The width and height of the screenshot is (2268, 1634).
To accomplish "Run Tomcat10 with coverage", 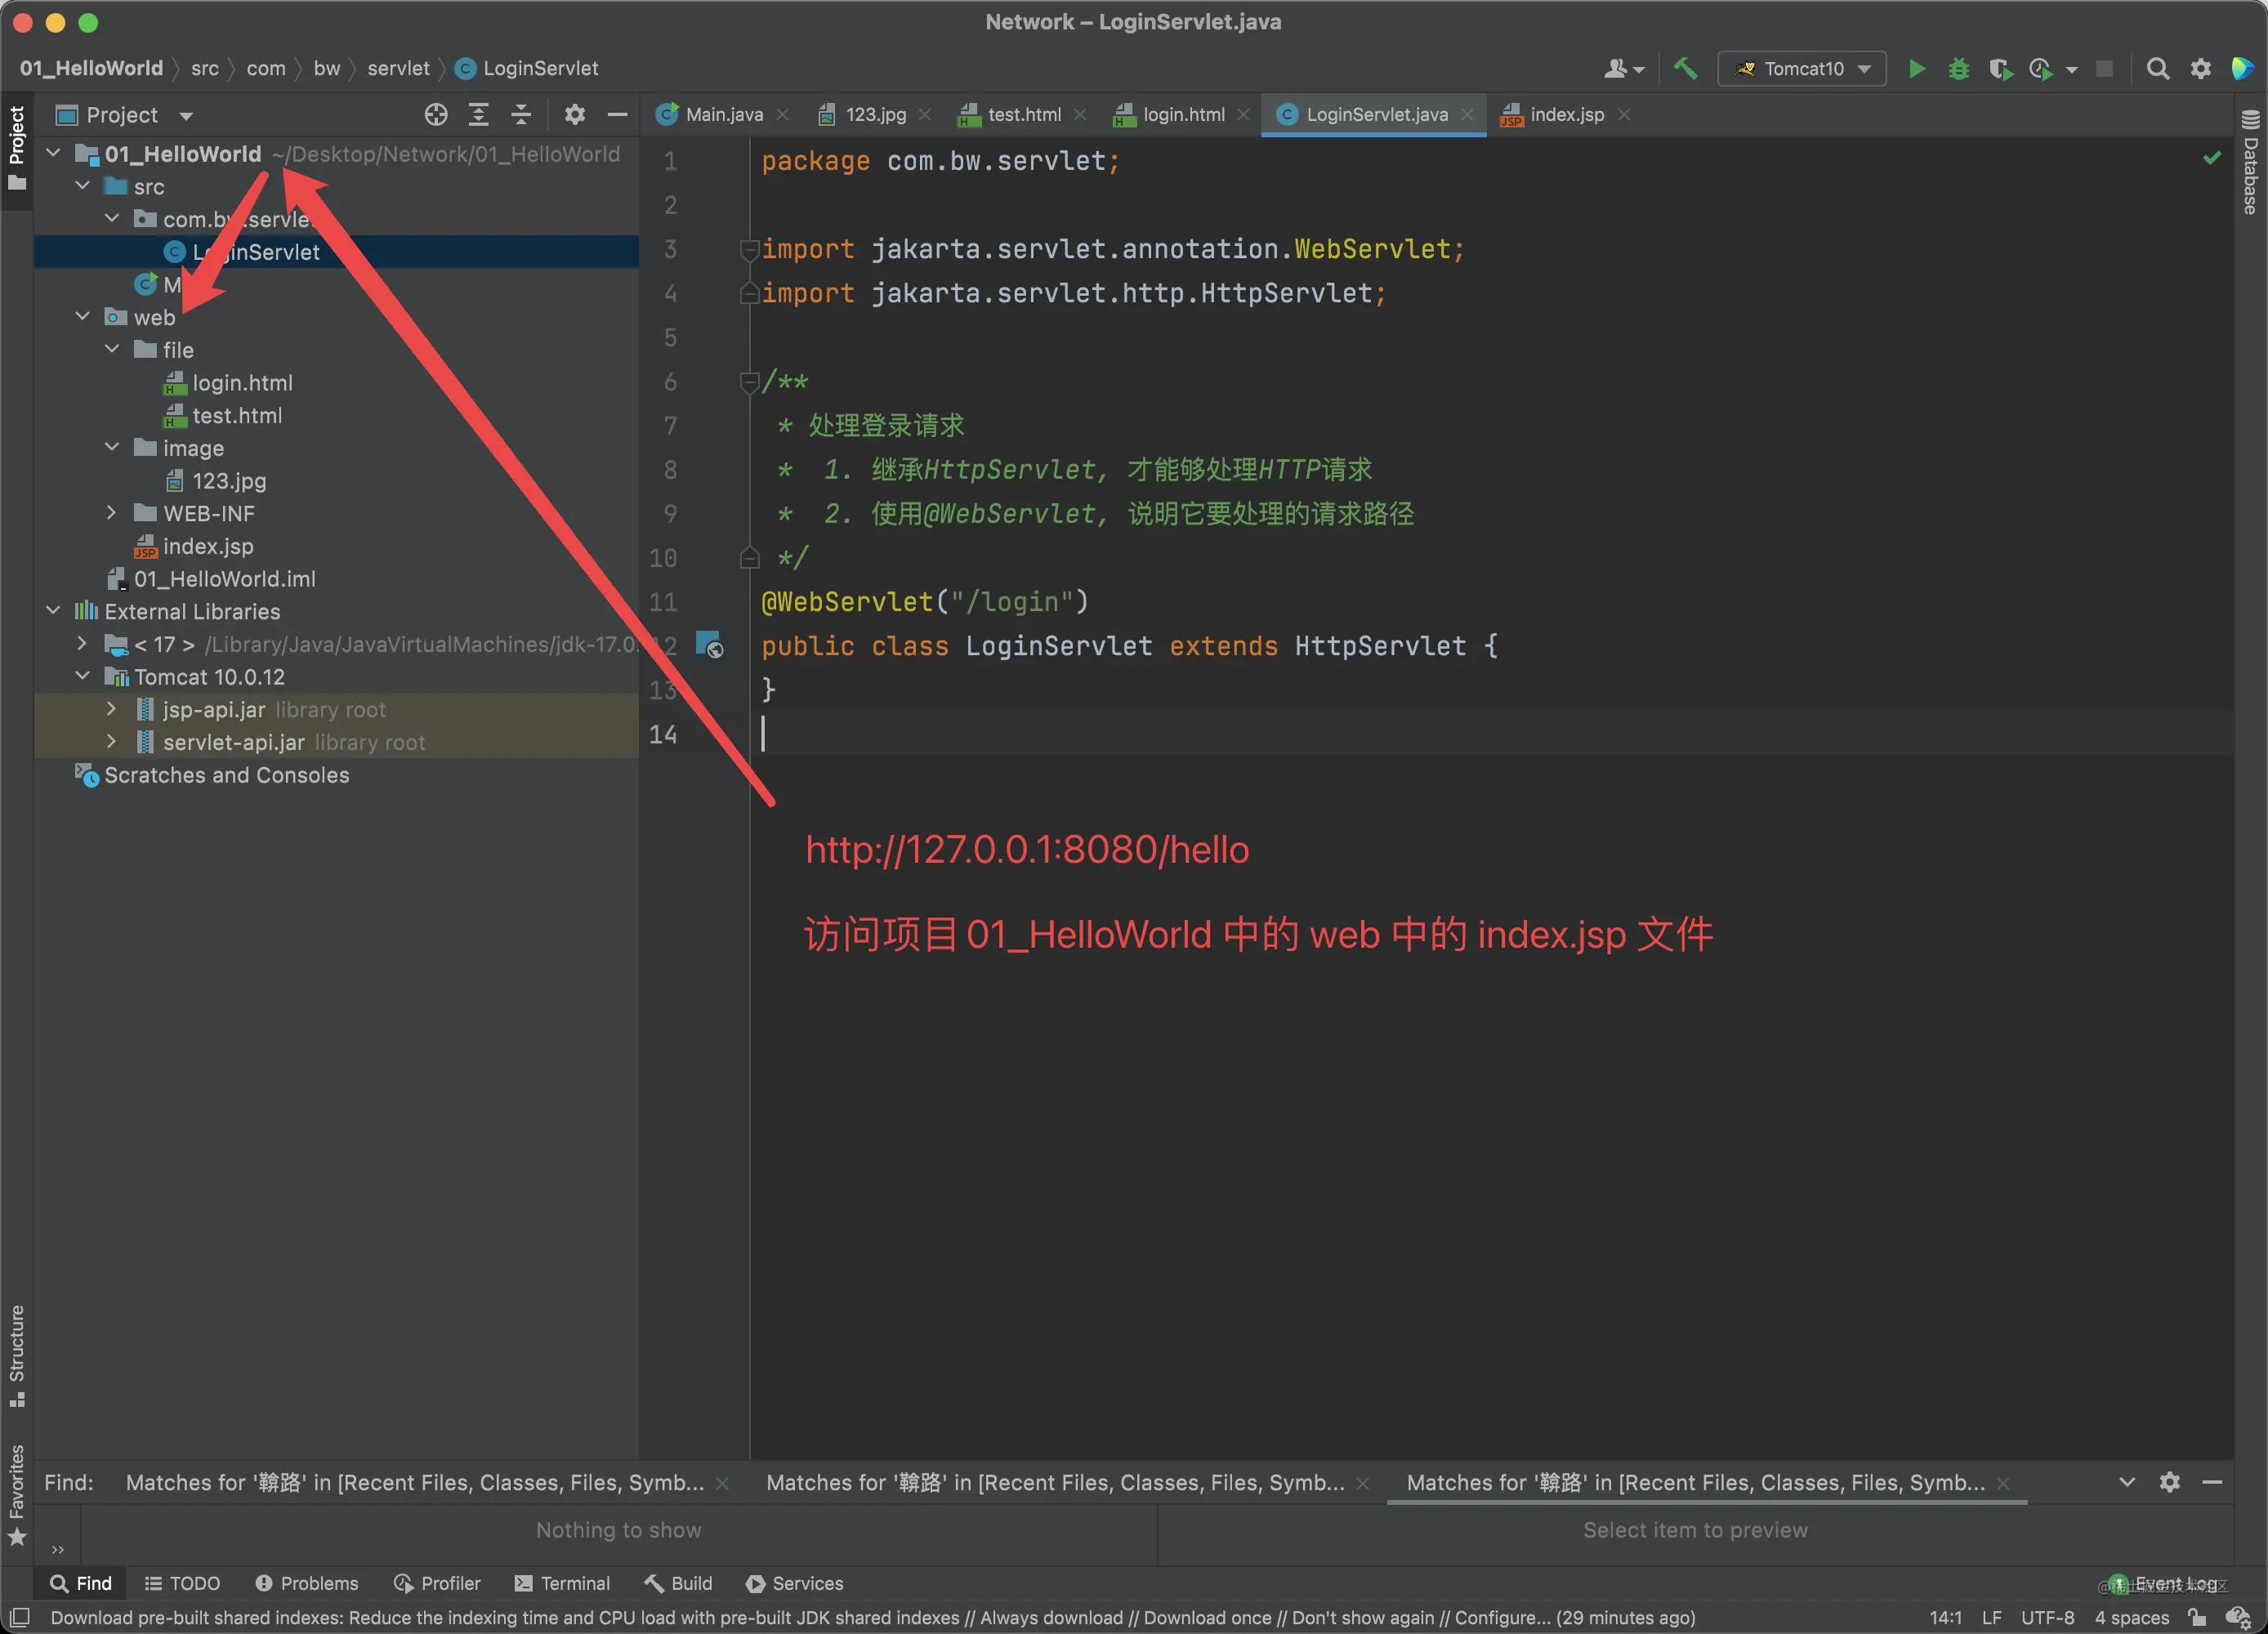I will [2000, 68].
